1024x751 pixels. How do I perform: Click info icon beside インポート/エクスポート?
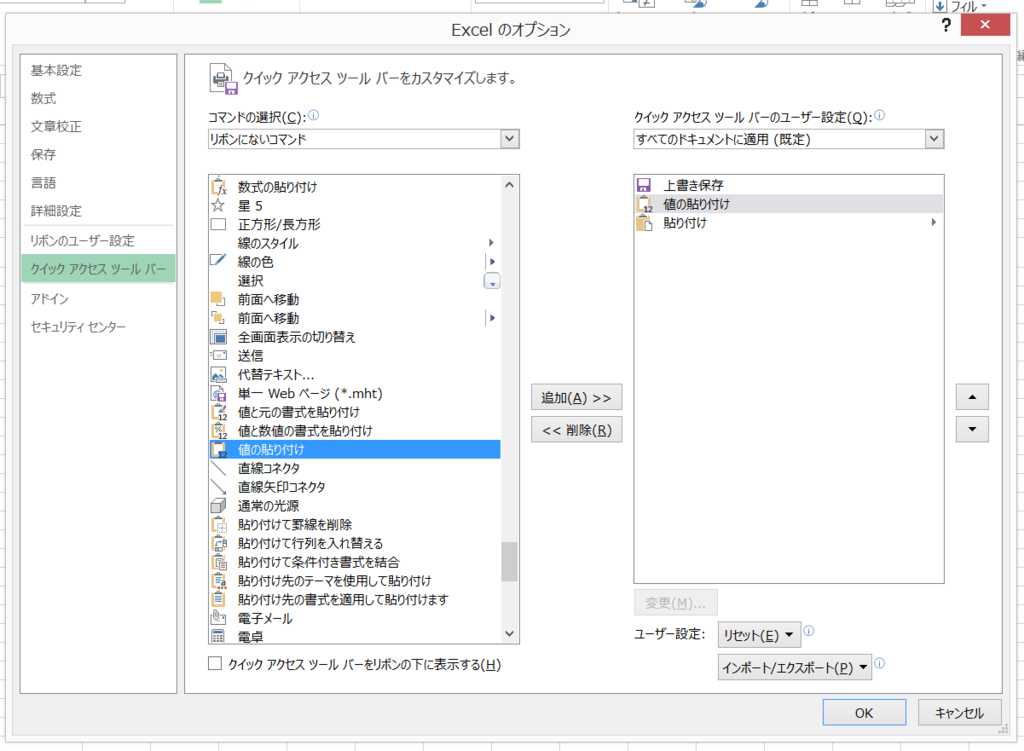[x=880, y=663]
